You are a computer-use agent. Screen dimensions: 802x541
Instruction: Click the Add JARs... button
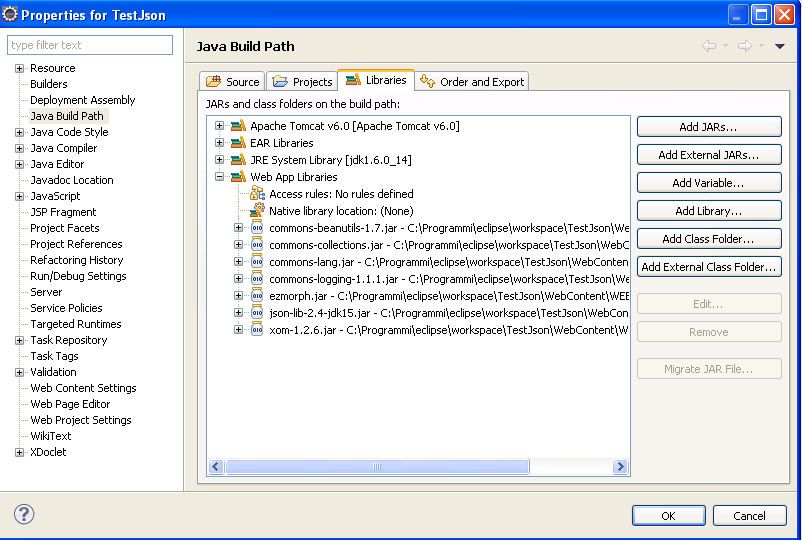point(709,127)
